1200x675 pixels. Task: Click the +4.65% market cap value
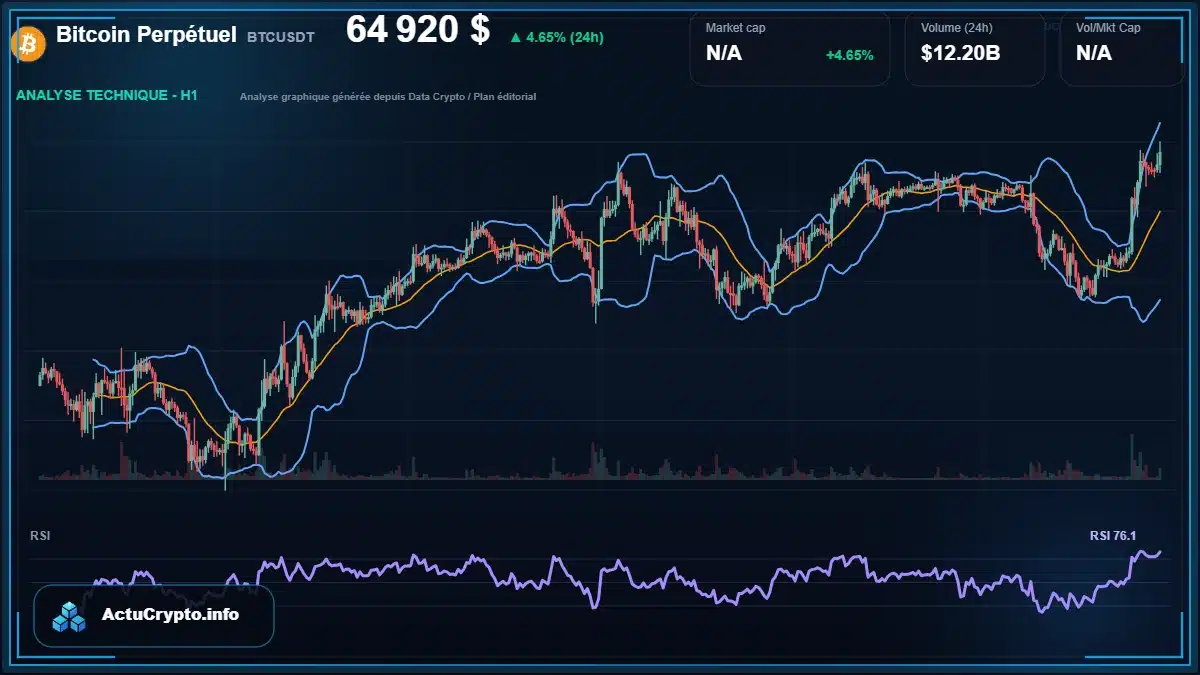849,55
